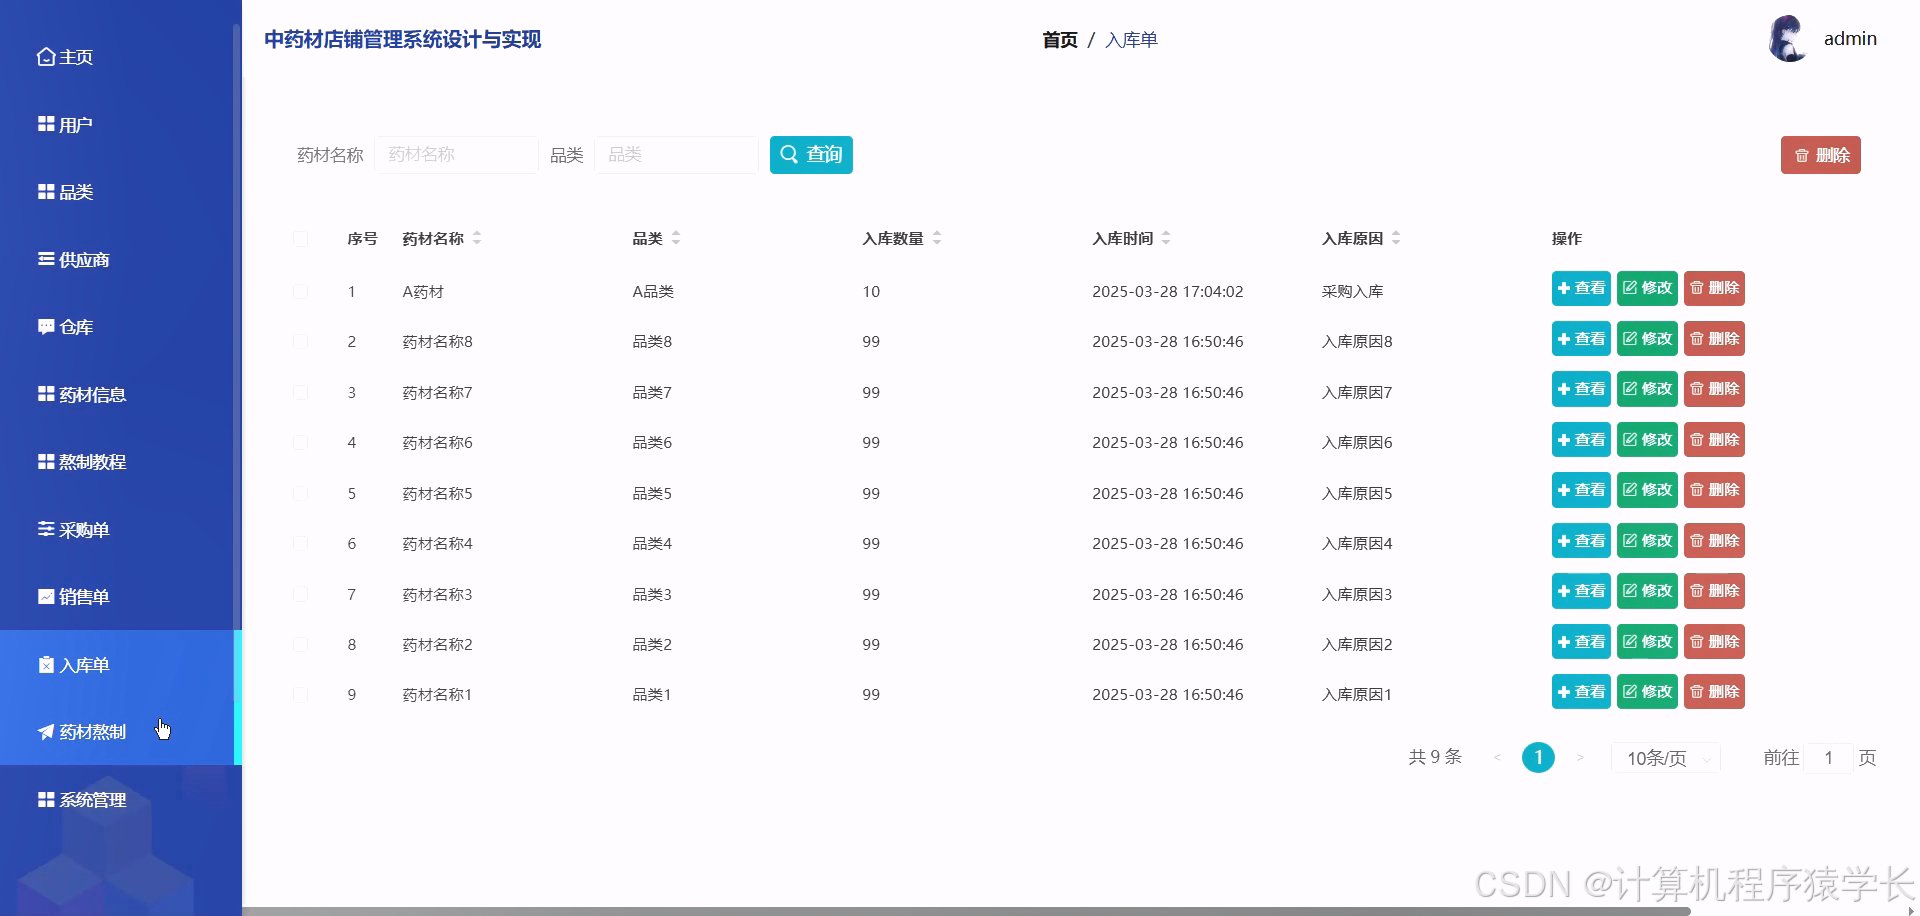Click the red 删除 bulk delete button
The image size is (1920, 916).
1820,155
